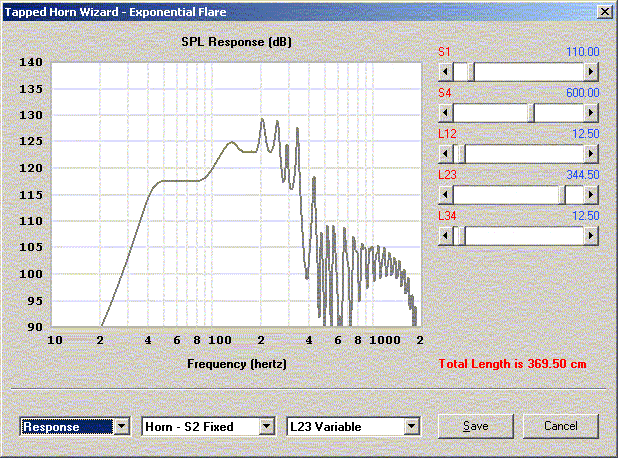The image size is (618, 458).
Task: Click the S1 value 110.00
Action: pyautogui.click(x=583, y=52)
